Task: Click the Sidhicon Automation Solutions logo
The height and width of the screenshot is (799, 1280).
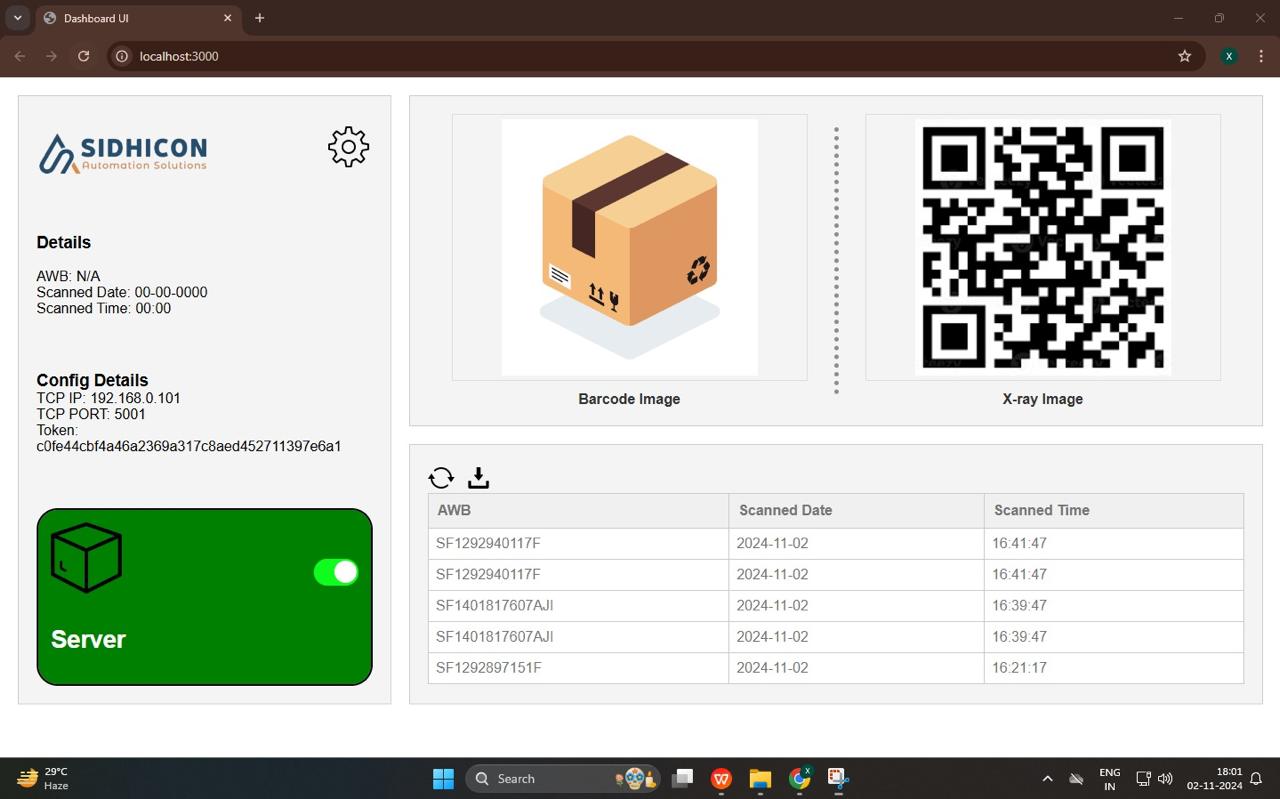Action: point(123,154)
